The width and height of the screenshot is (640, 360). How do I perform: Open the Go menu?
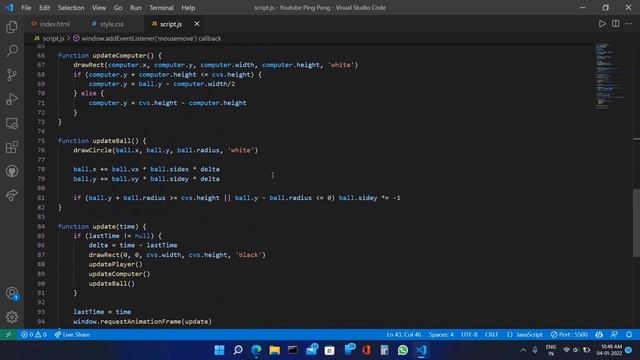click(118, 8)
